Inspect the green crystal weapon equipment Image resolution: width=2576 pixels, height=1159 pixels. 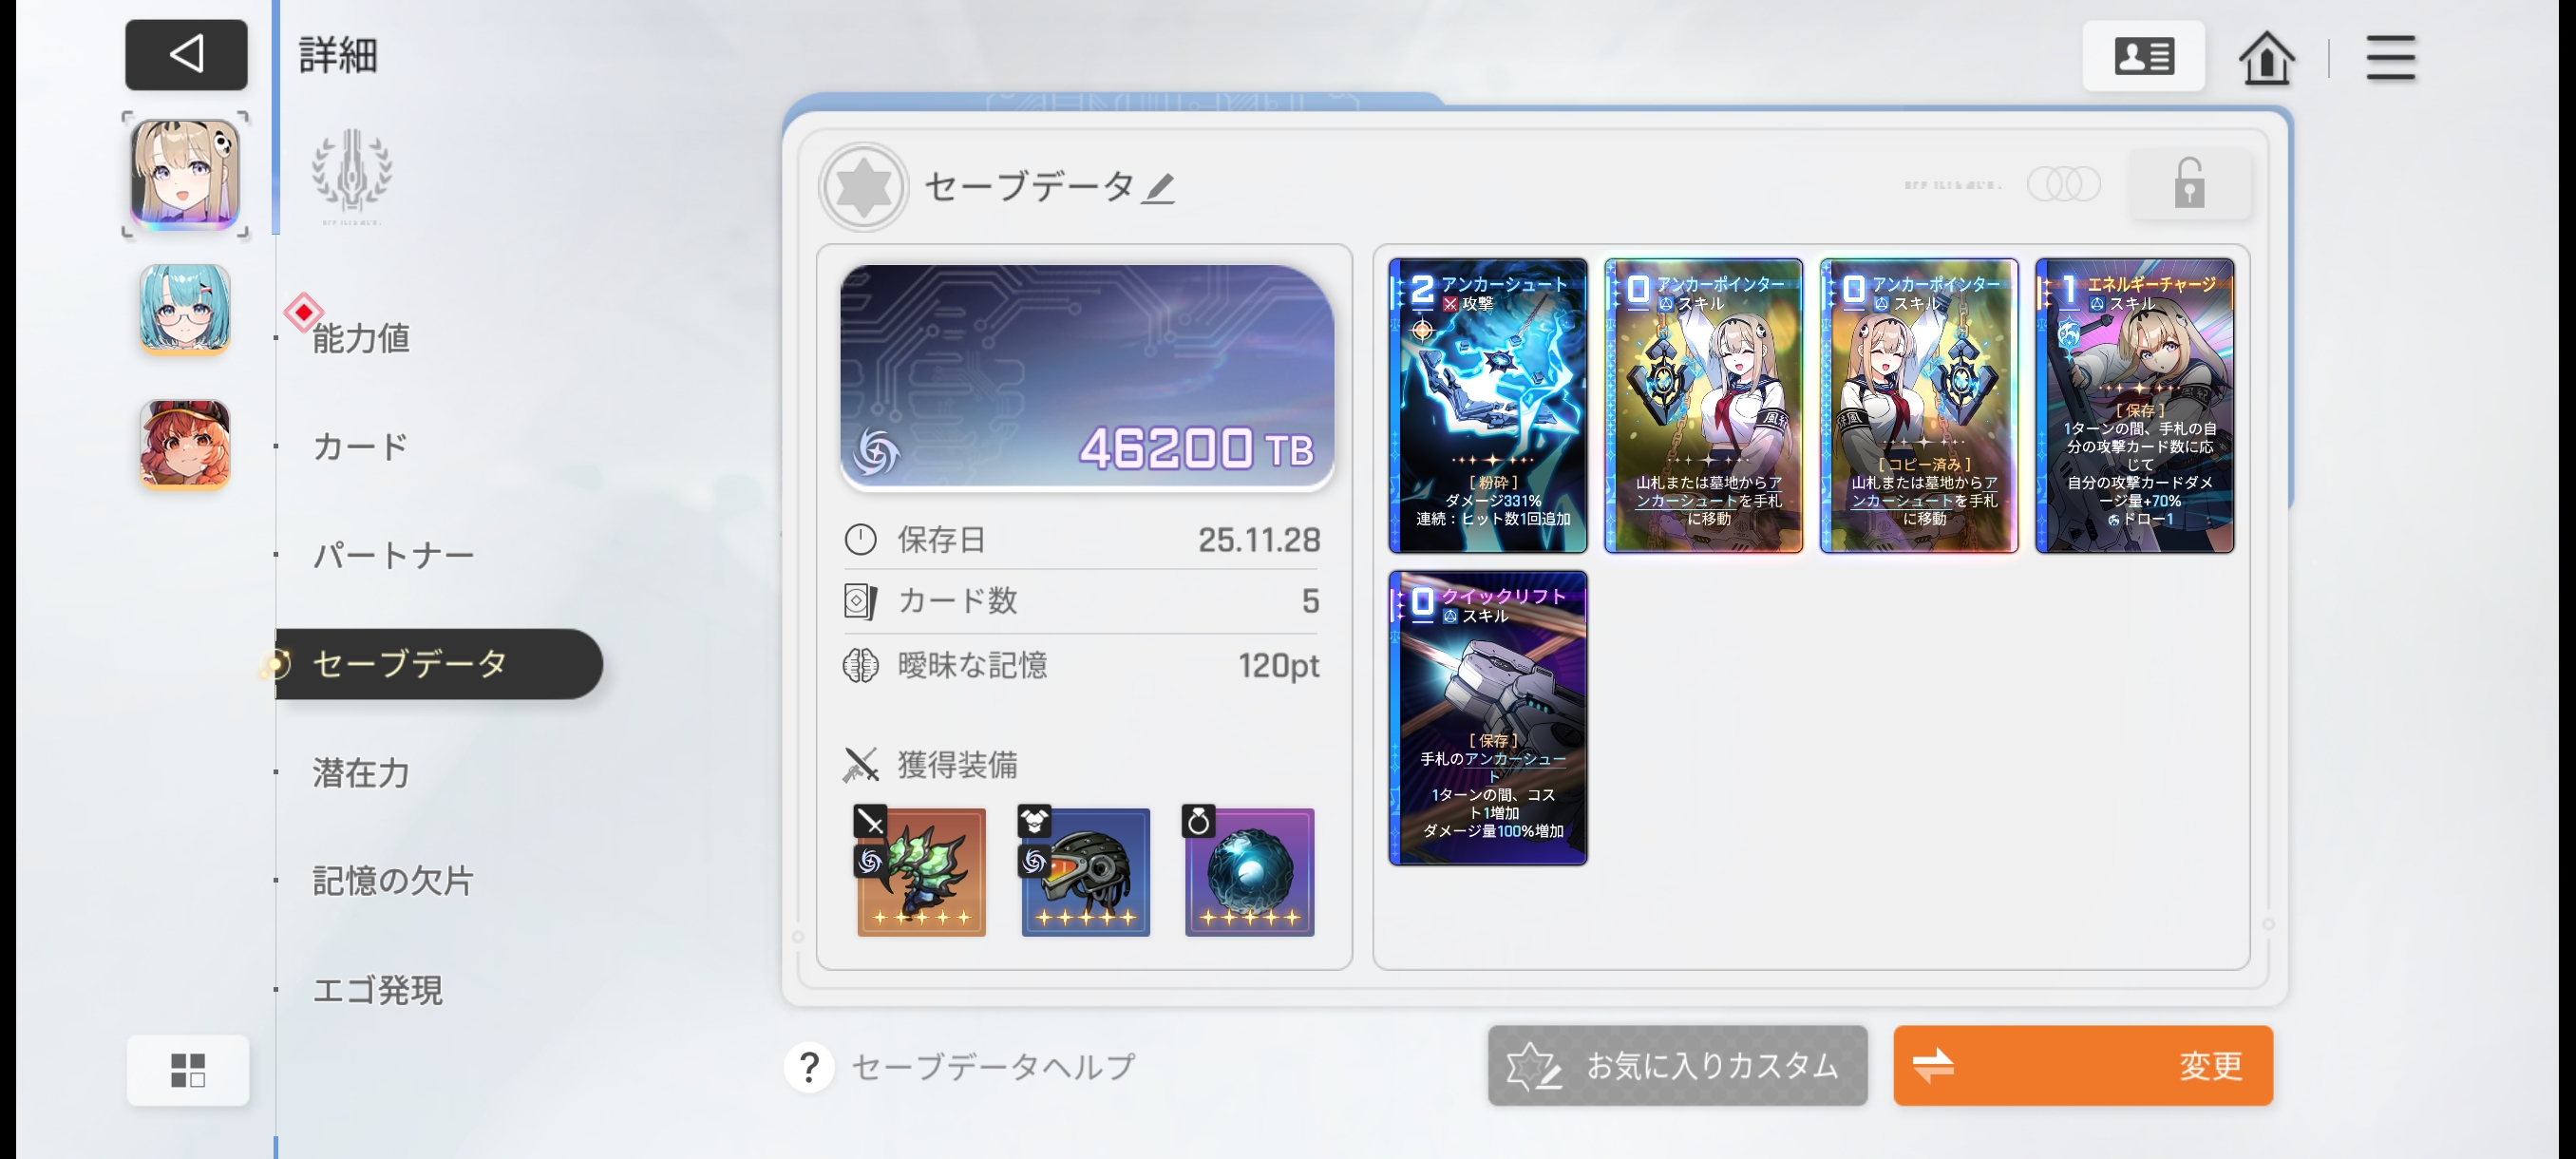pos(920,871)
